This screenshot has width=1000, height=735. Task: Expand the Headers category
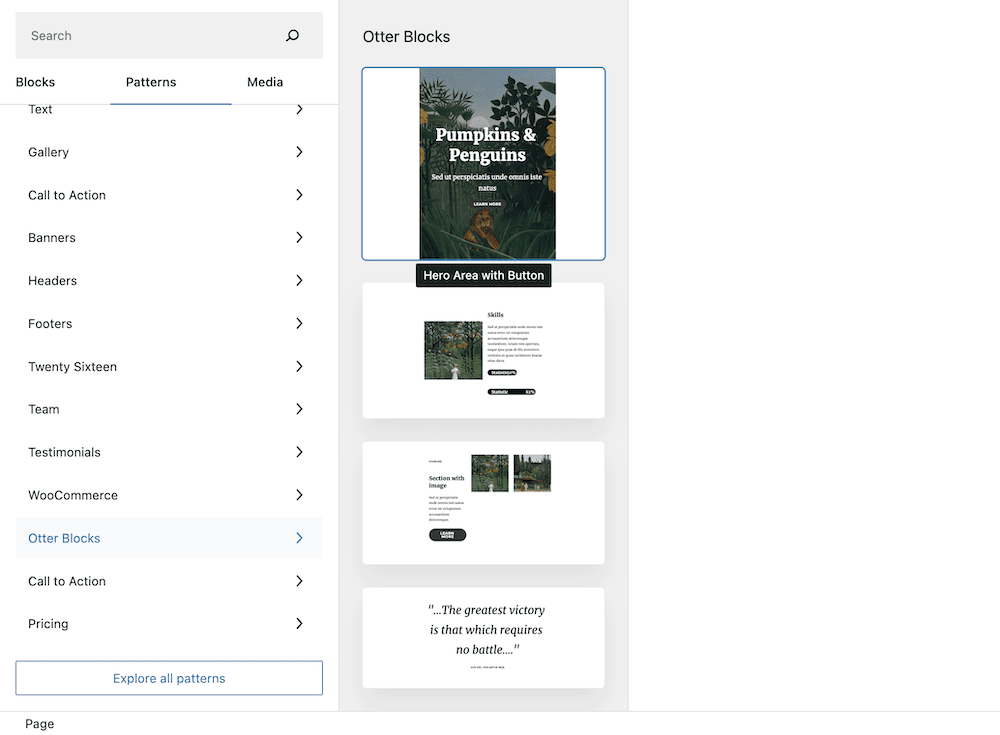[x=168, y=281]
